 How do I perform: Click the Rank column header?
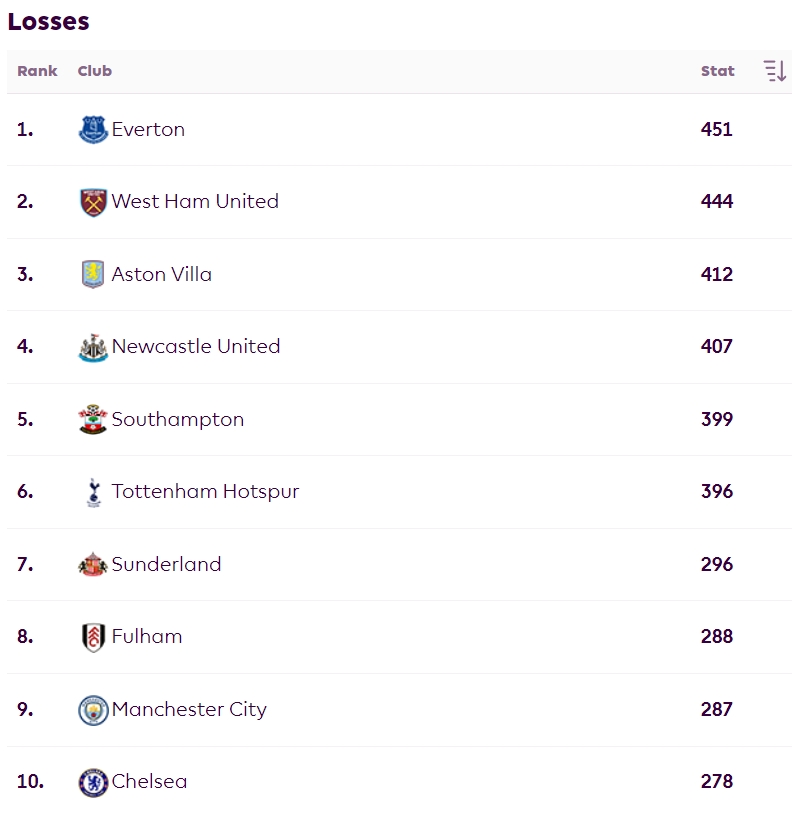tap(37, 71)
